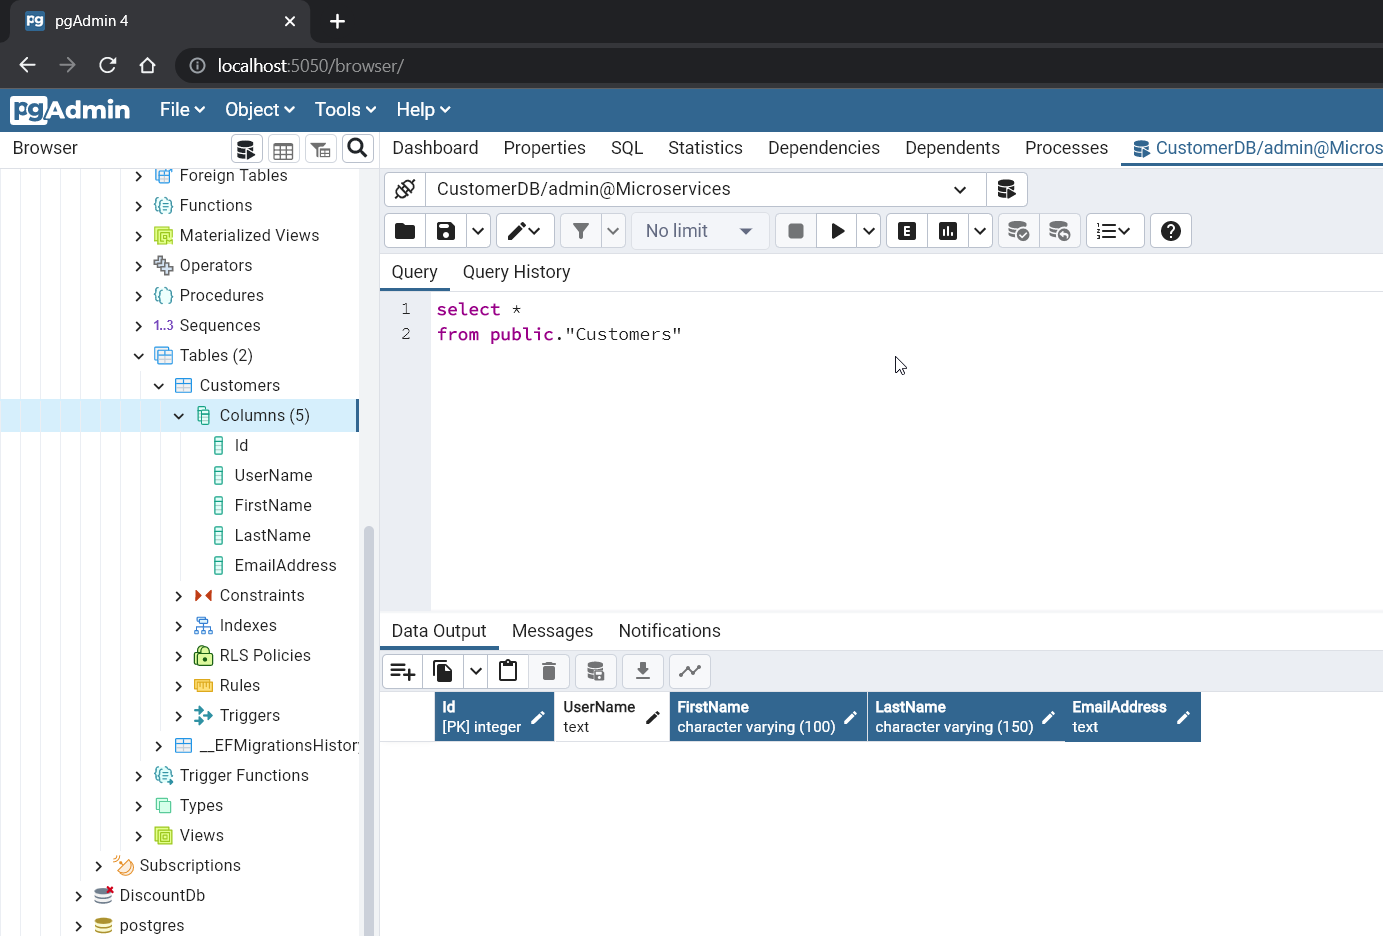Open explain analyze options dropdown arrow

click(x=980, y=231)
